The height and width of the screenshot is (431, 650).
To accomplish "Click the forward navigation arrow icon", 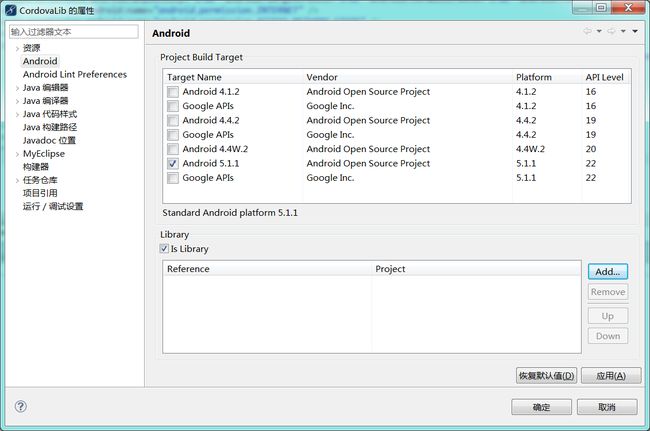I will click(x=611, y=31).
